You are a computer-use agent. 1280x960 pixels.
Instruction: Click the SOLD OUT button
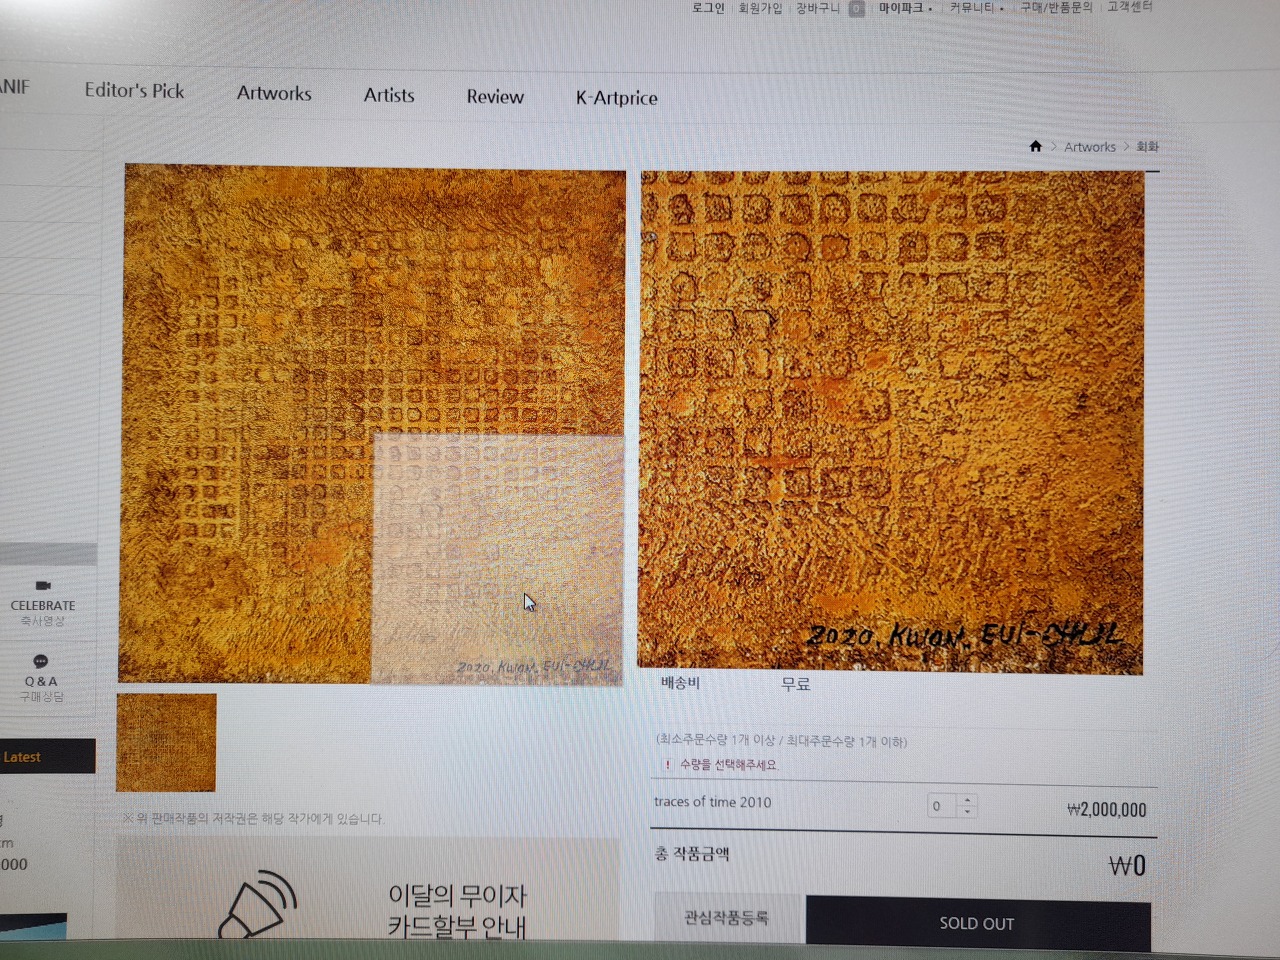click(977, 923)
